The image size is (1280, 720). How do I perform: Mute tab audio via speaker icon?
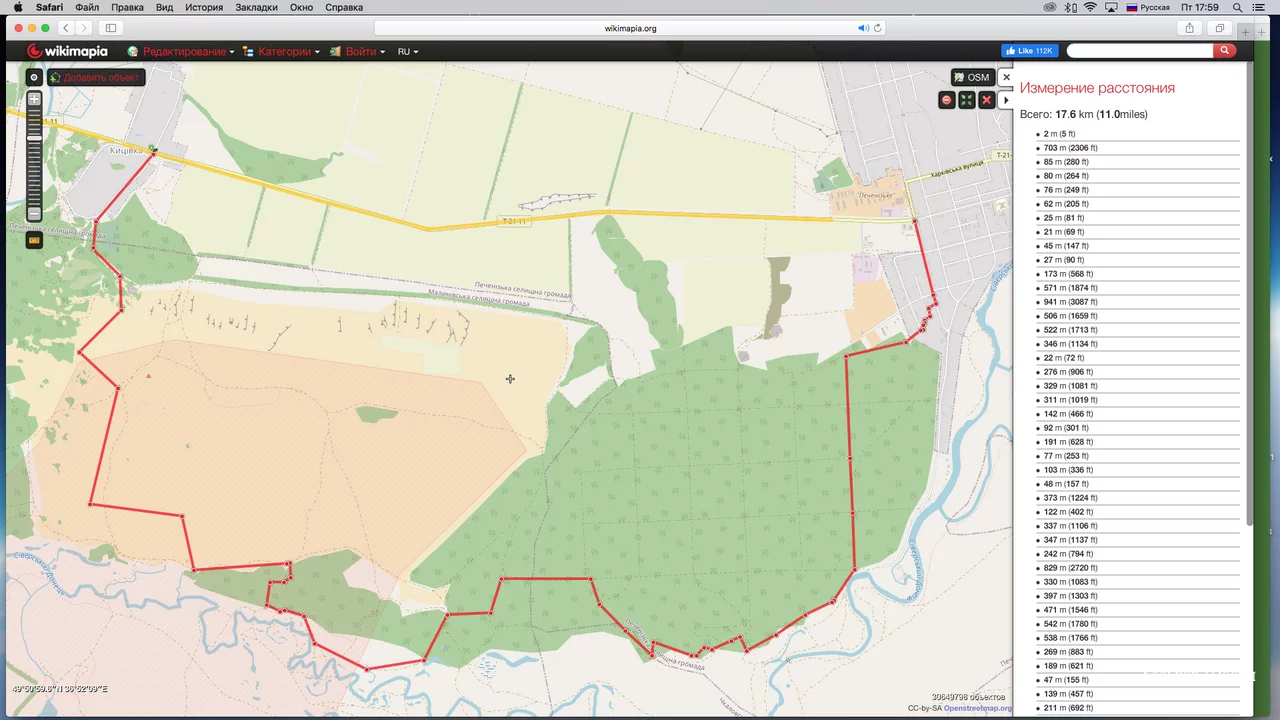(x=863, y=28)
